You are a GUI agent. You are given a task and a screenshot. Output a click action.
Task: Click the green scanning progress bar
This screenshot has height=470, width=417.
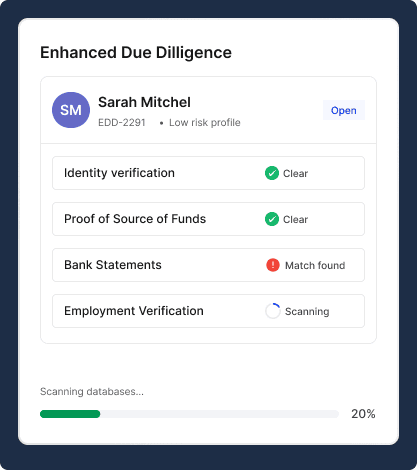click(70, 414)
